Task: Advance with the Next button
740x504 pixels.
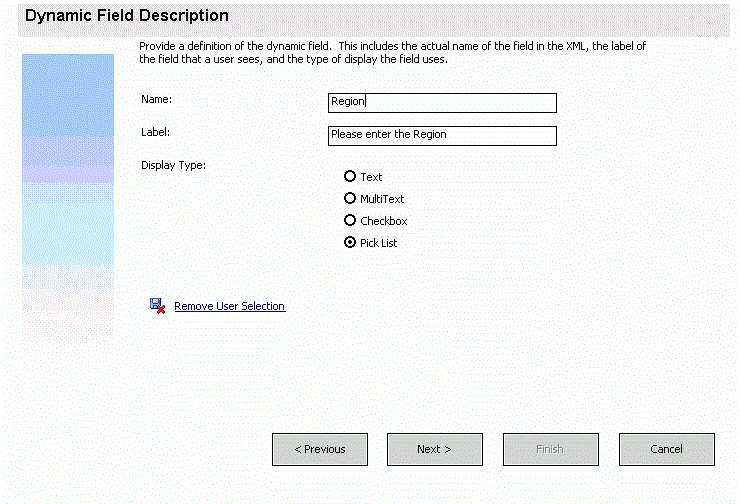Action: (435, 449)
